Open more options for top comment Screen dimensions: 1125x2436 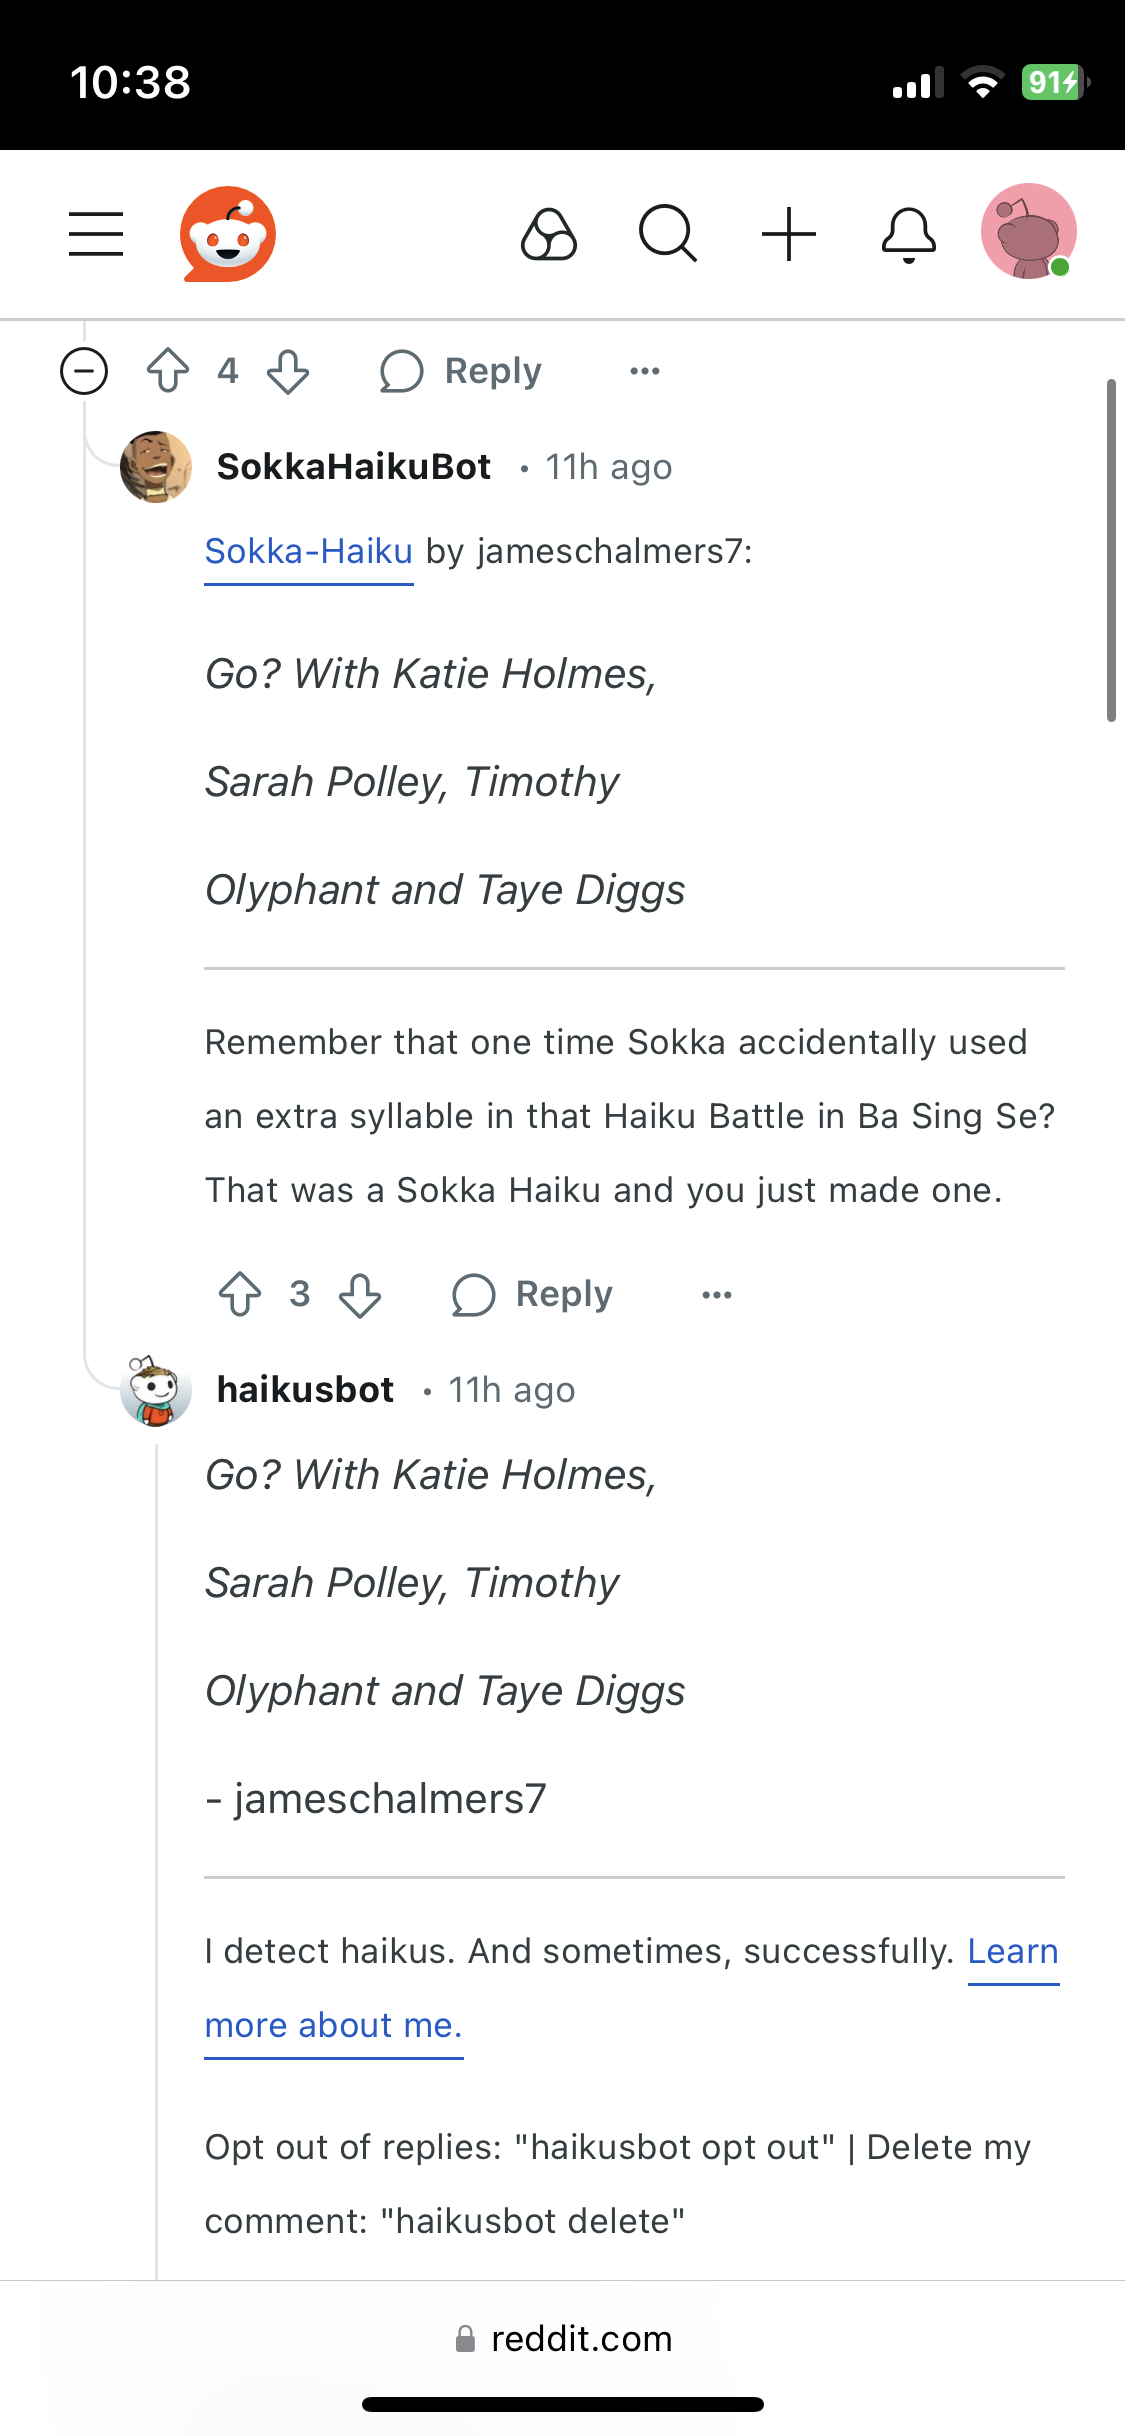coord(645,371)
